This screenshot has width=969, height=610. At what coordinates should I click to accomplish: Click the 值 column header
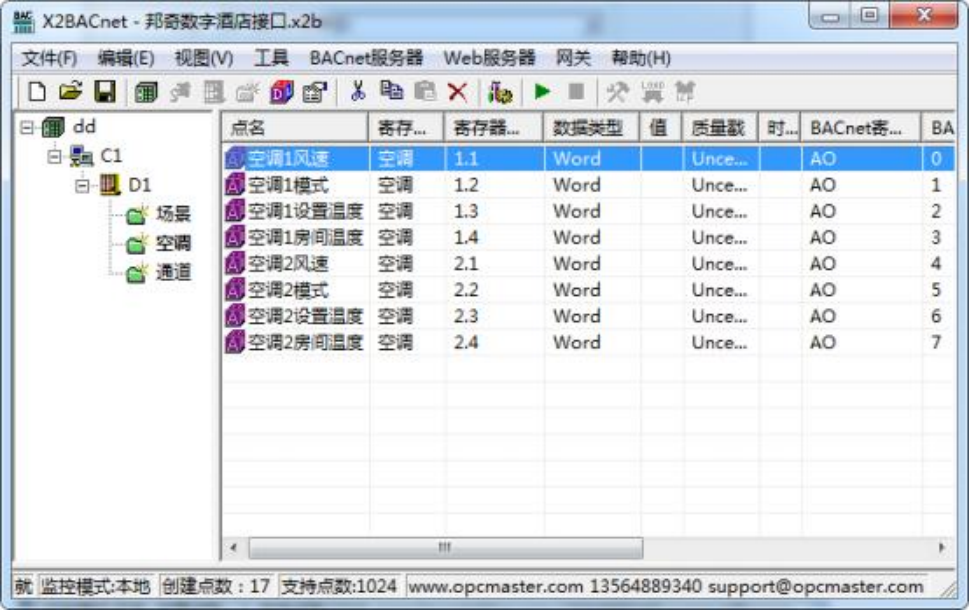click(x=661, y=128)
